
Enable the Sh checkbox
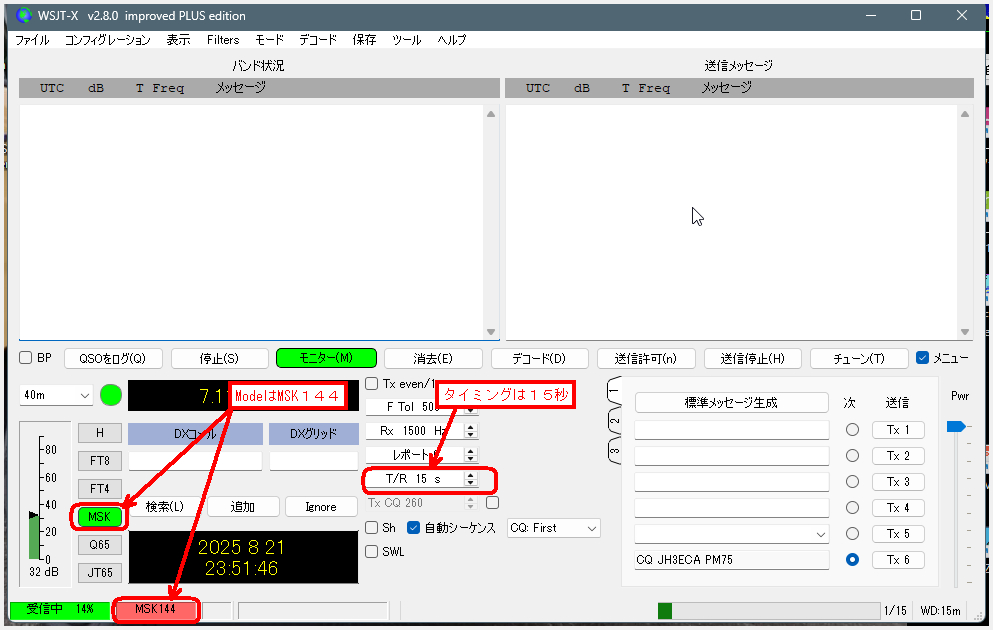point(372,527)
